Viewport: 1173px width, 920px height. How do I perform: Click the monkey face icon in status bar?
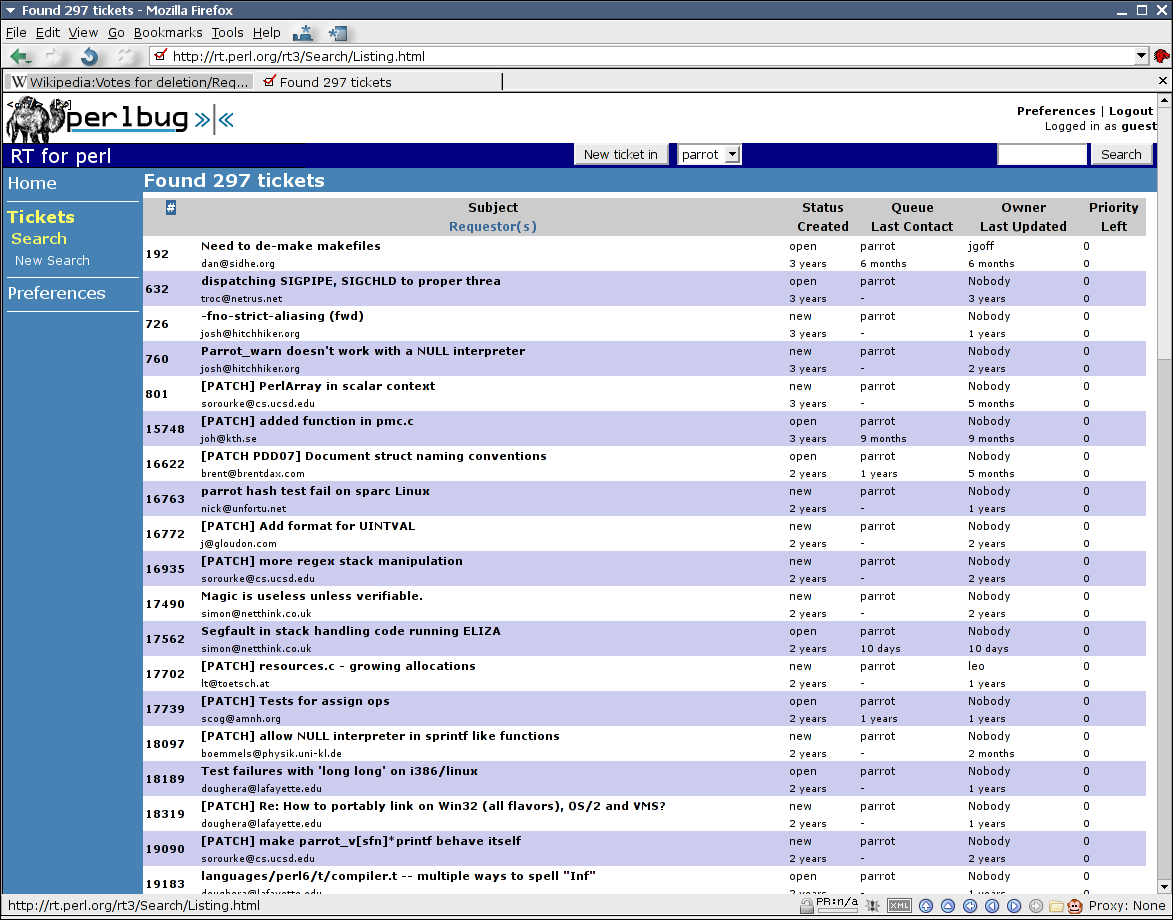coord(1075,906)
